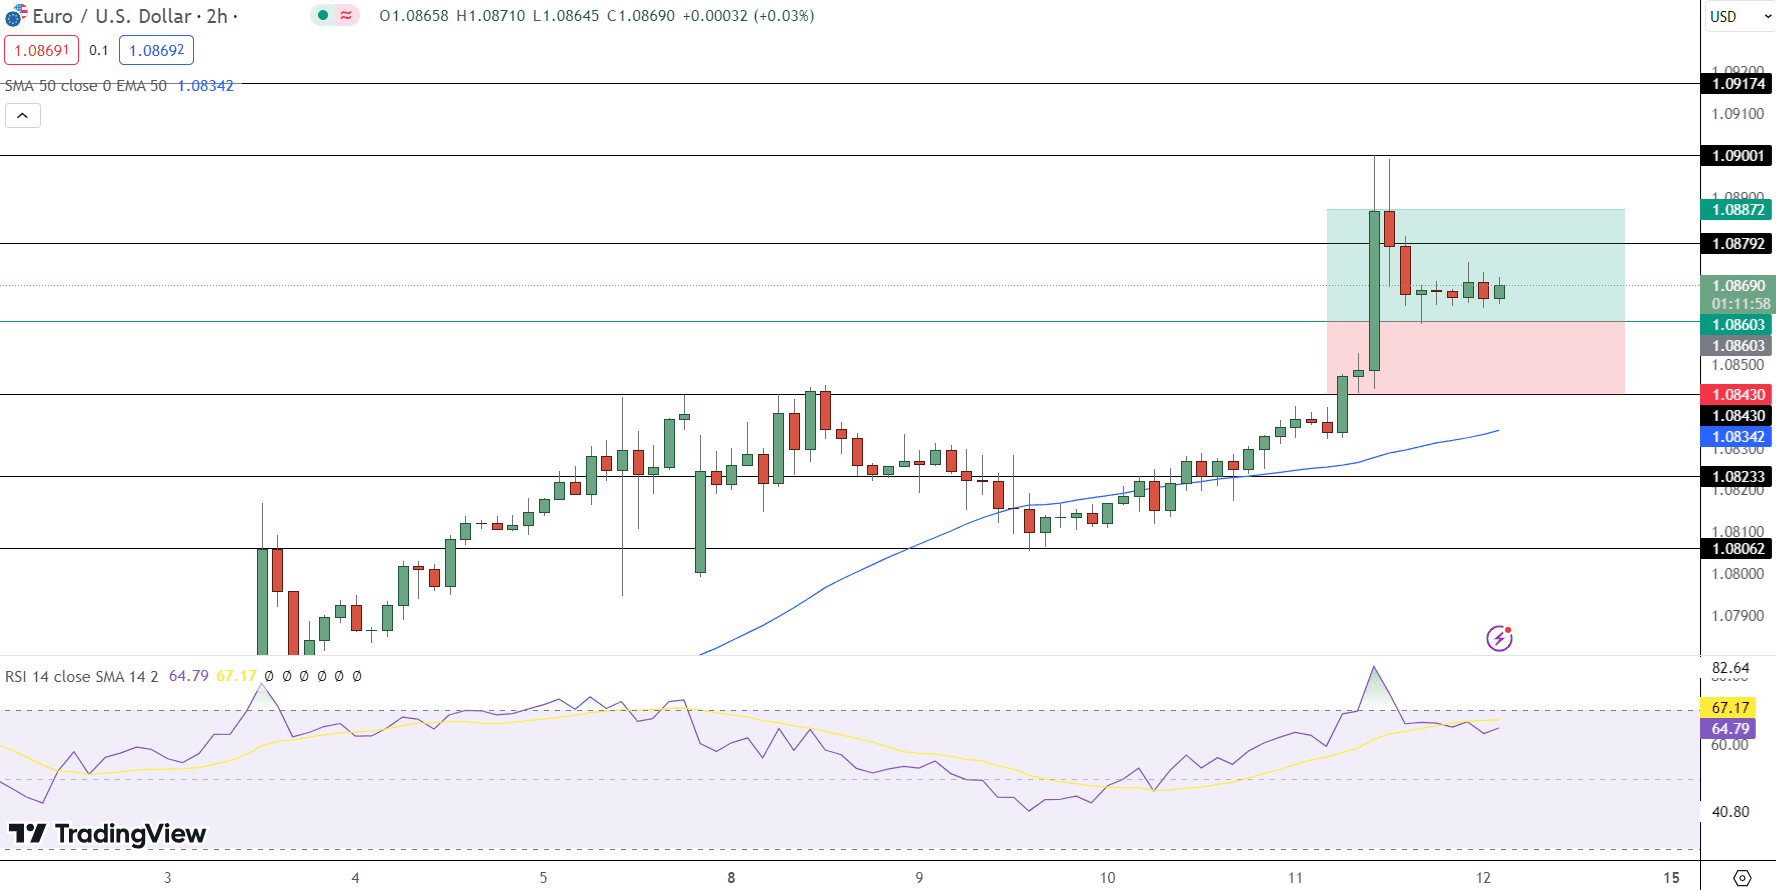Click the green market status dot
Screen dimensions: 1776x890
click(323, 15)
